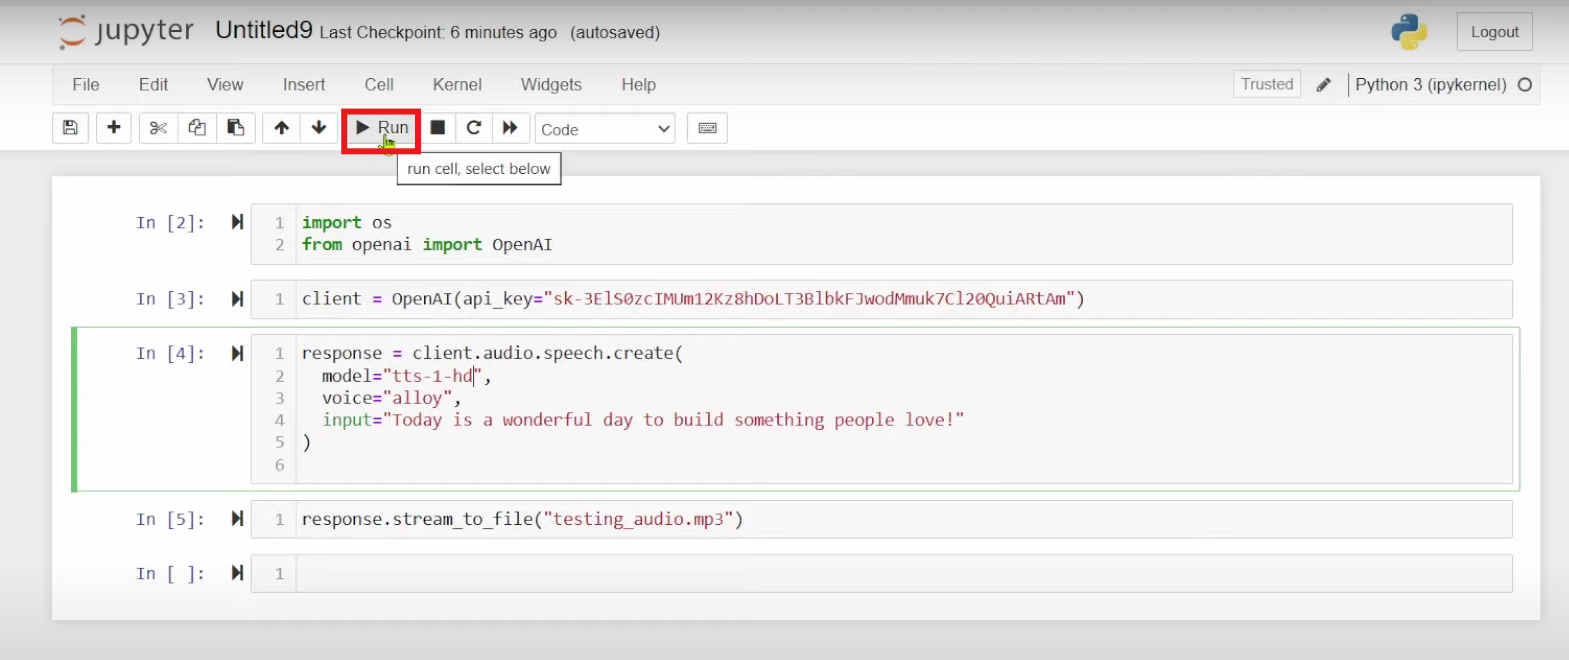This screenshot has width=1569, height=660.
Task: Open the command palette keyboard icon
Action: tap(707, 128)
